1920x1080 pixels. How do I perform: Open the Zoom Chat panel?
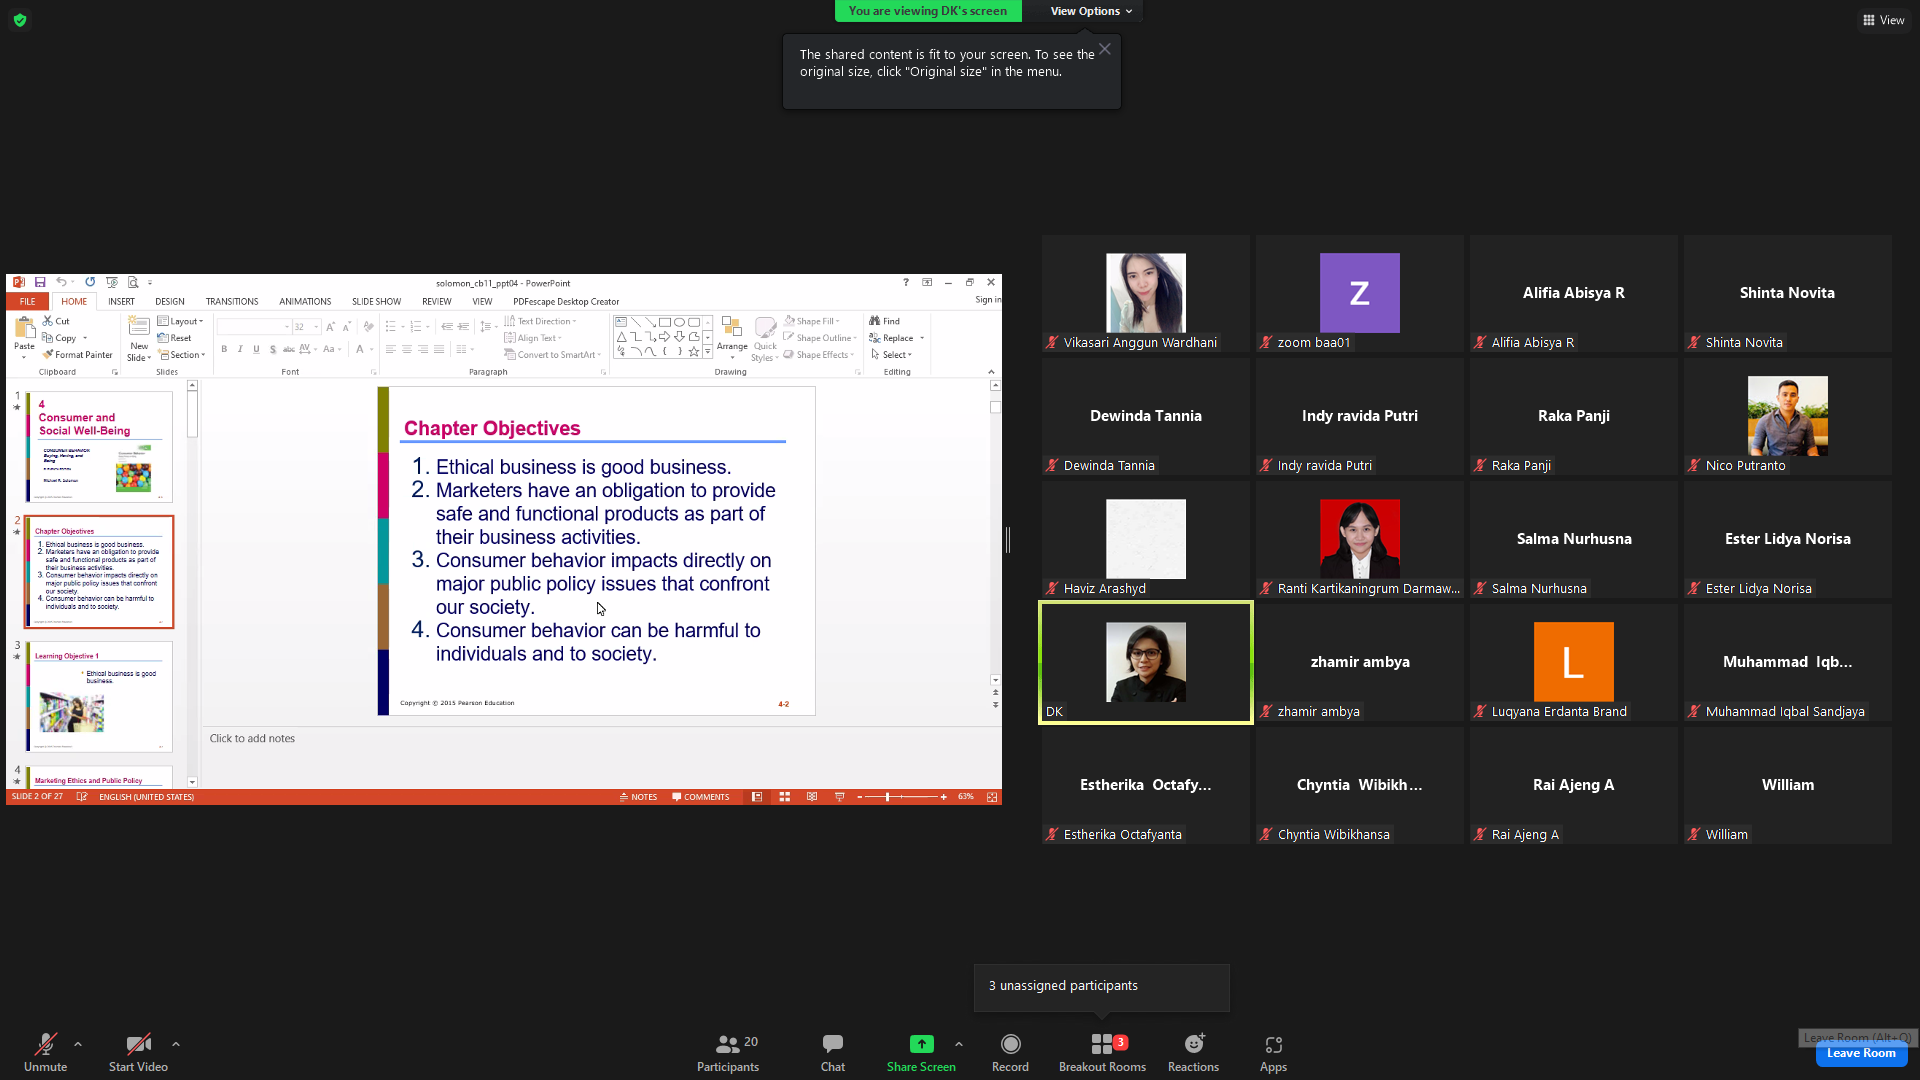click(x=833, y=1053)
